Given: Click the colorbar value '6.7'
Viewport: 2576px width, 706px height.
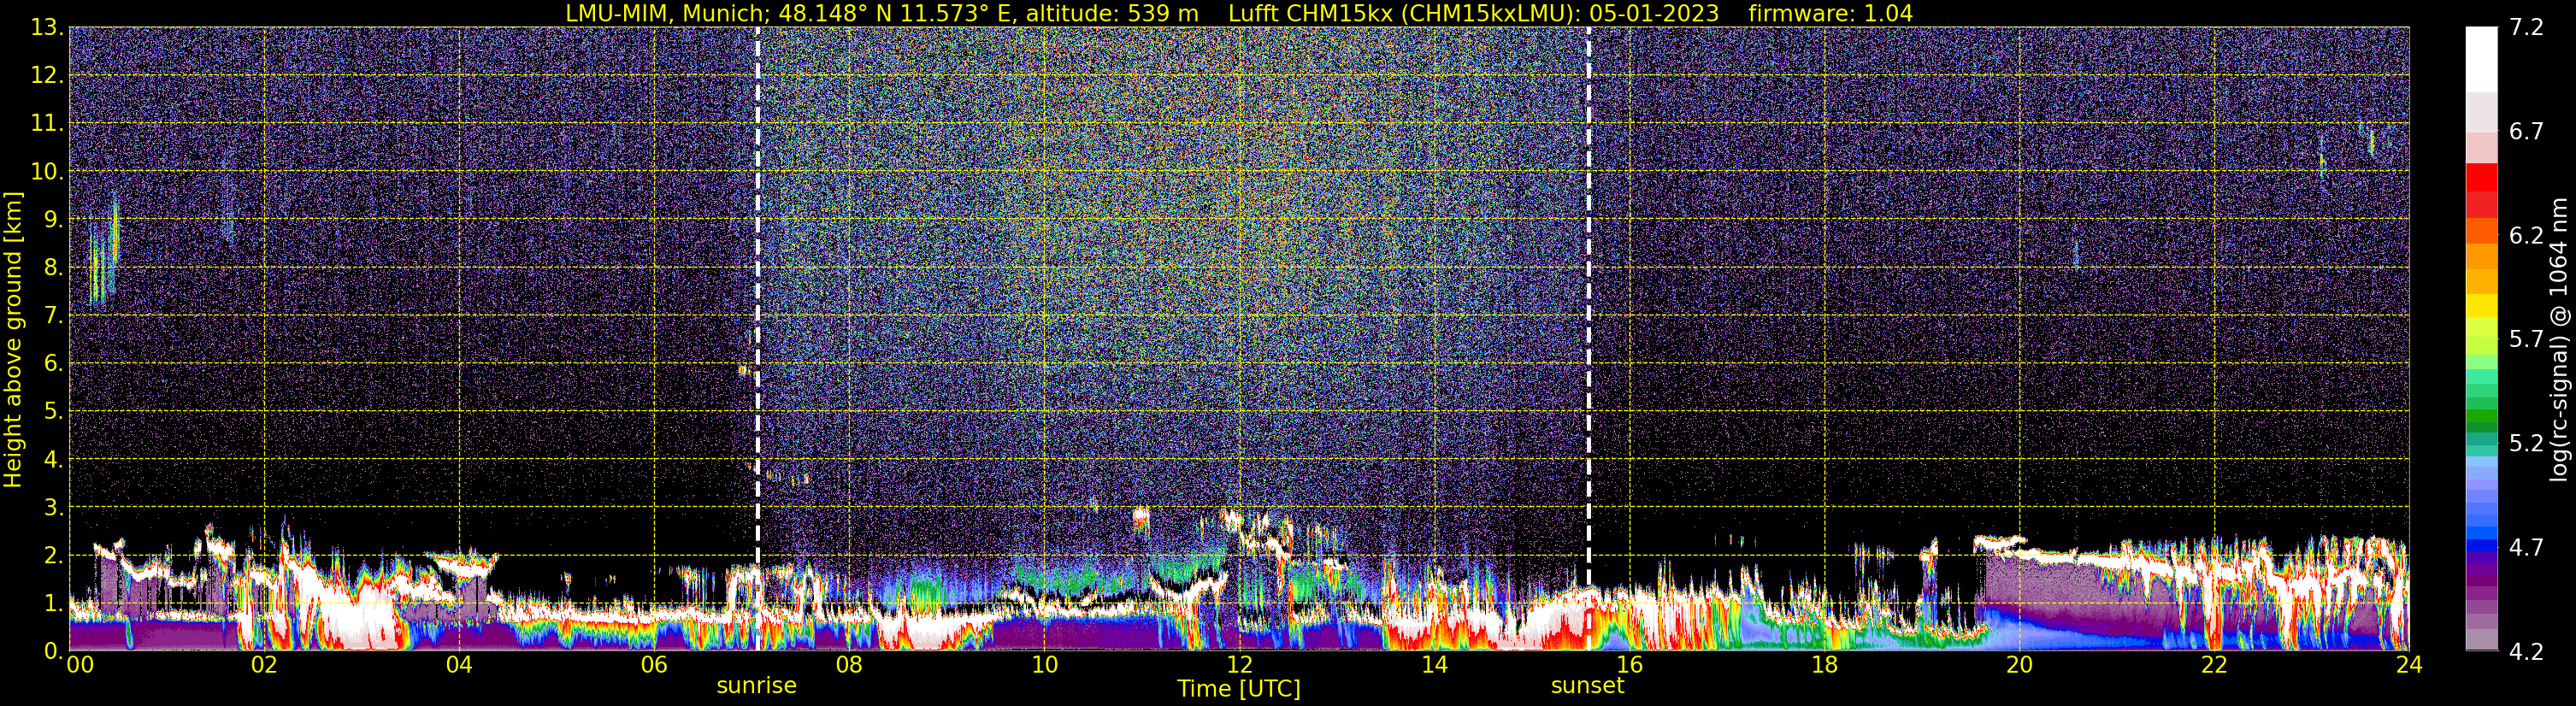Looking at the screenshot, I should click(x=2526, y=132).
